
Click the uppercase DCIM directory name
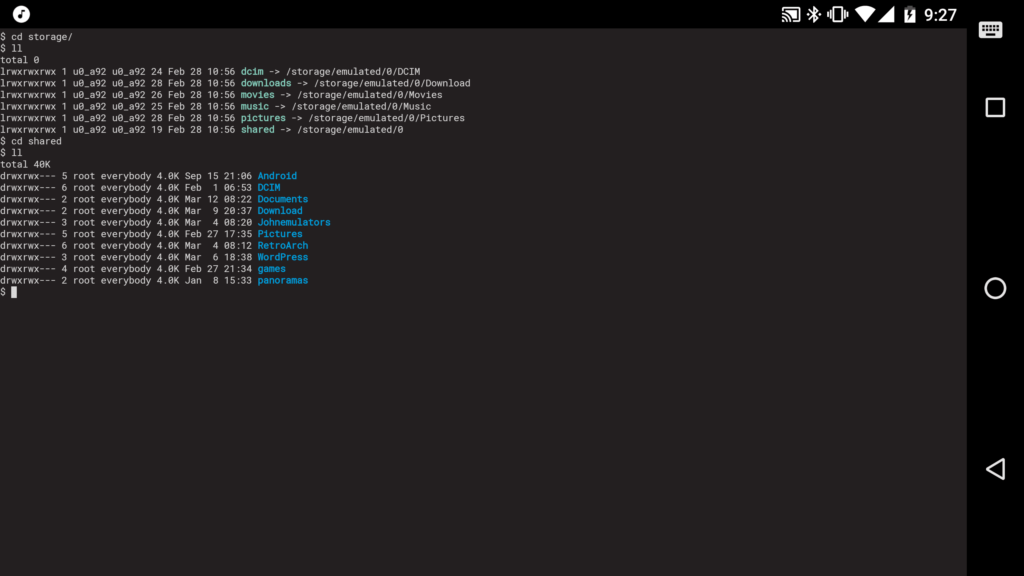(x=268, y=187)
